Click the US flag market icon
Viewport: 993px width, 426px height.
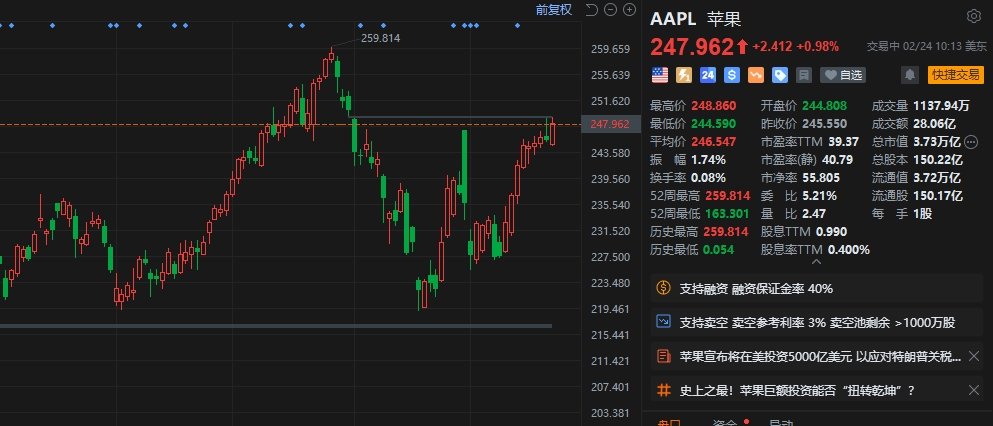click(x=660, y=75)
